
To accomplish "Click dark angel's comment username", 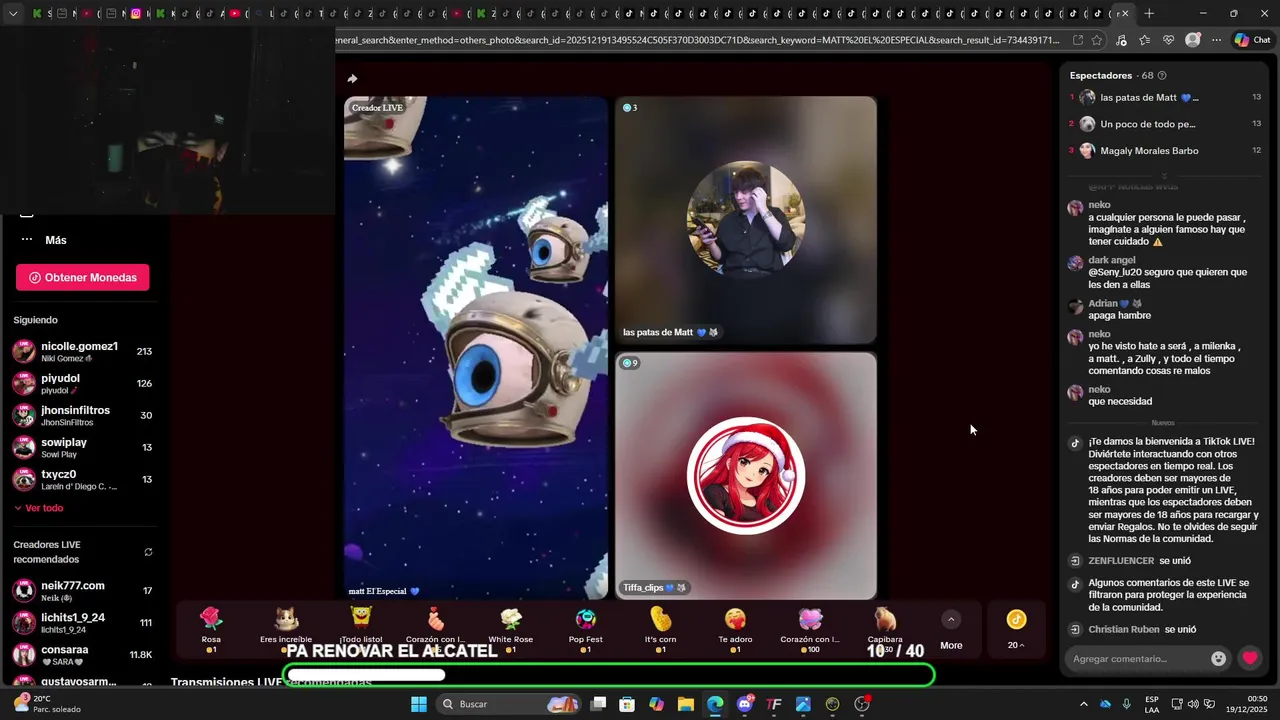I will [1112, 260].
